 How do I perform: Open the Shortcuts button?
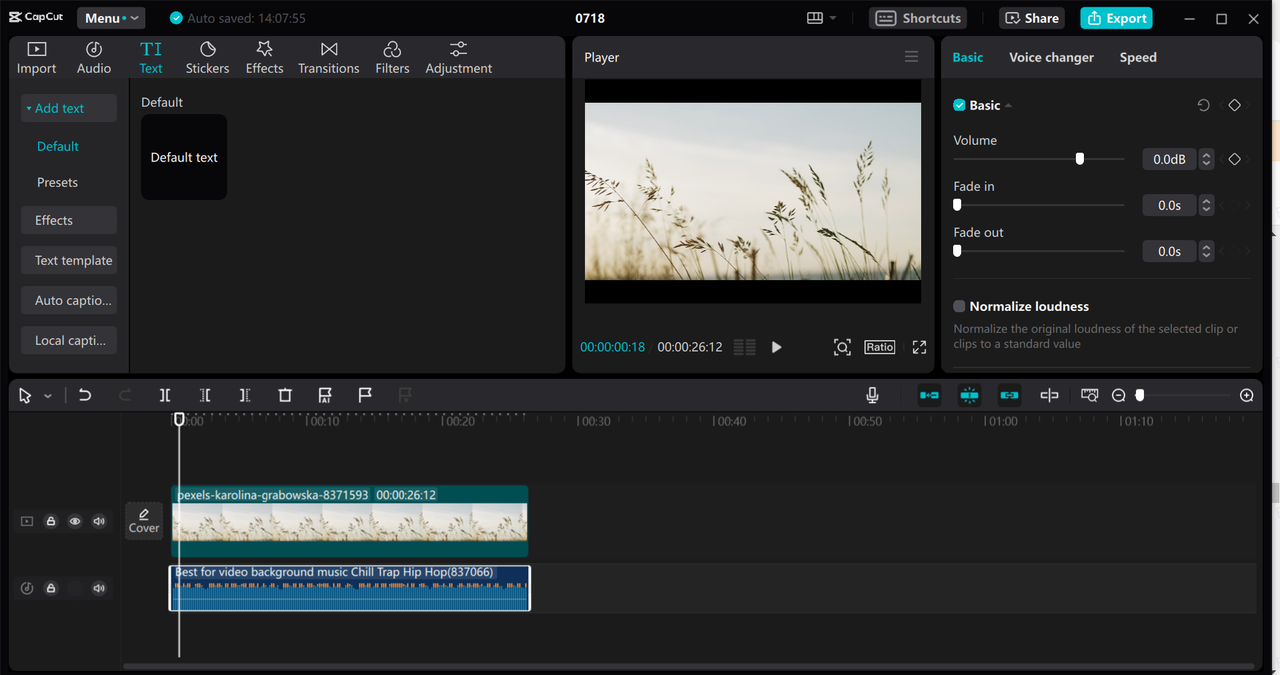pyautogui.click(x=918, y=18)
